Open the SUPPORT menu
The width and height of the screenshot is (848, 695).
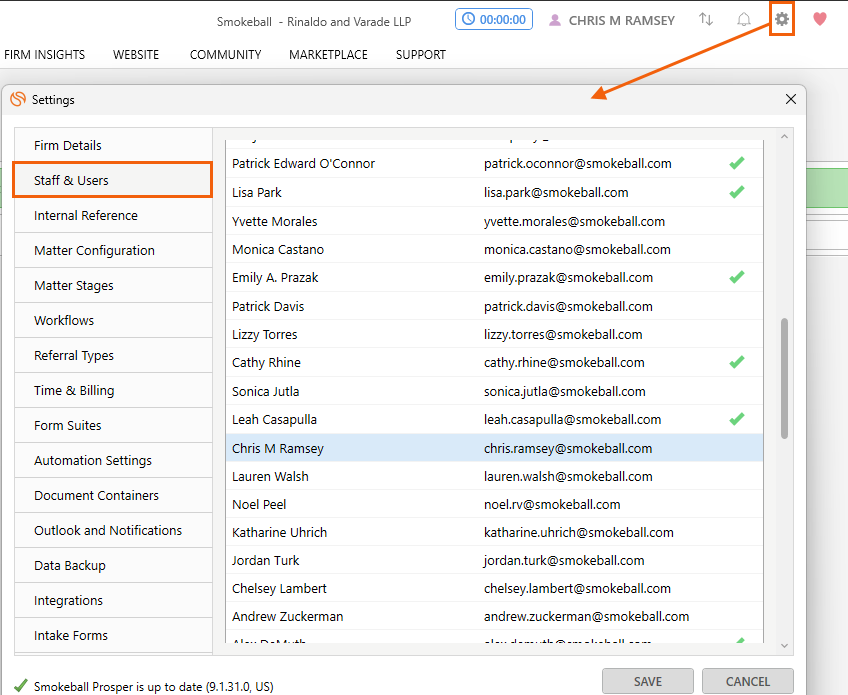pyautogui.click(x=421, y=55)
